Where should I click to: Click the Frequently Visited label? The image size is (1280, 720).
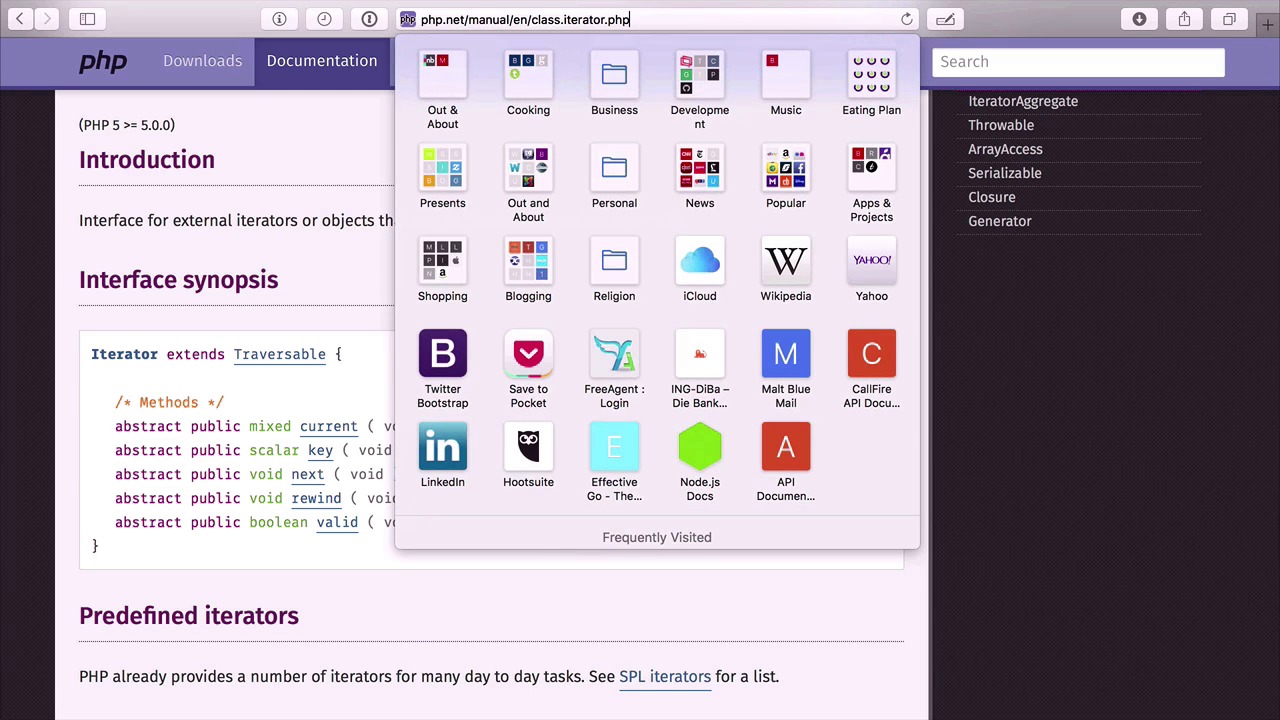click(x=657, y=537)
